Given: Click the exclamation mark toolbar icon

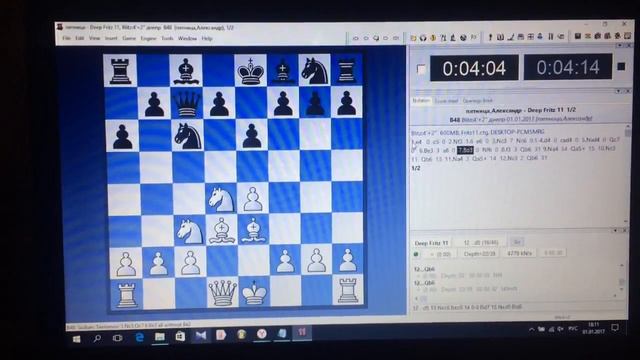Looking at the screenshot, I should 490,37.
